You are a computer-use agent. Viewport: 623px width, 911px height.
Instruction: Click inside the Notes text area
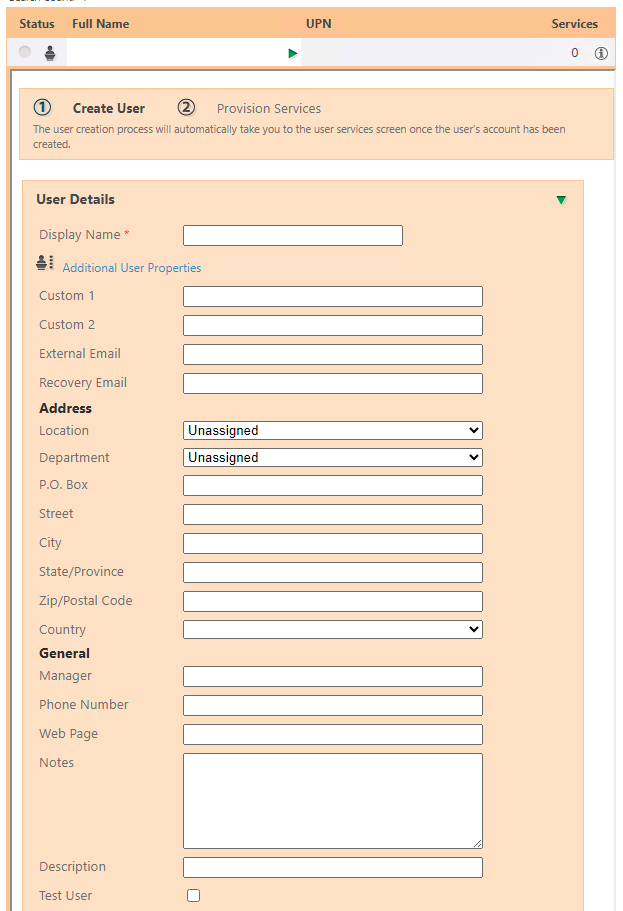(332, 800)
